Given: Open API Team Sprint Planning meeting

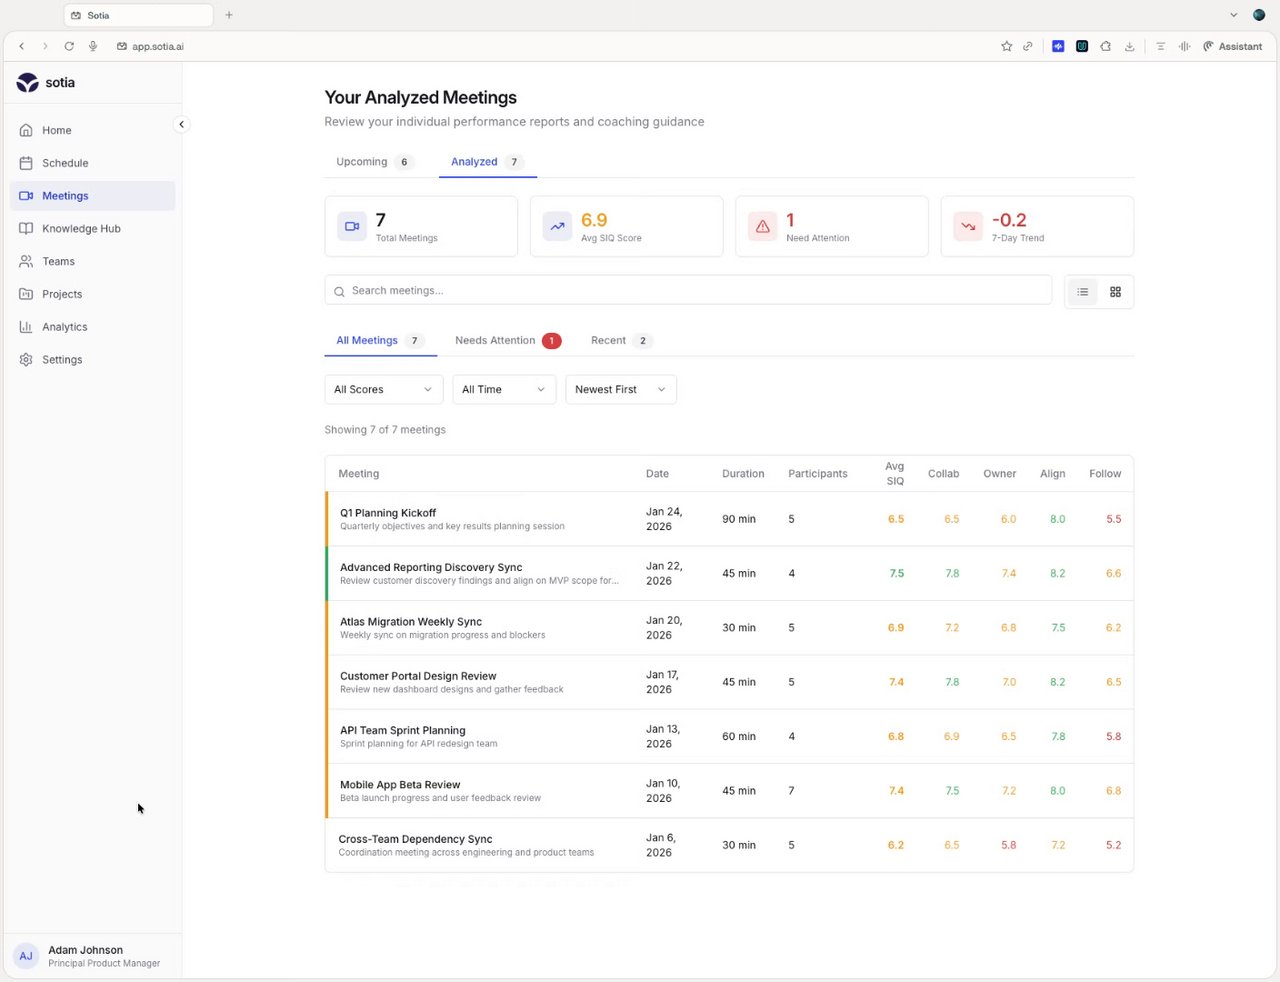Looking at the screenshot, I should click(730, 737).
